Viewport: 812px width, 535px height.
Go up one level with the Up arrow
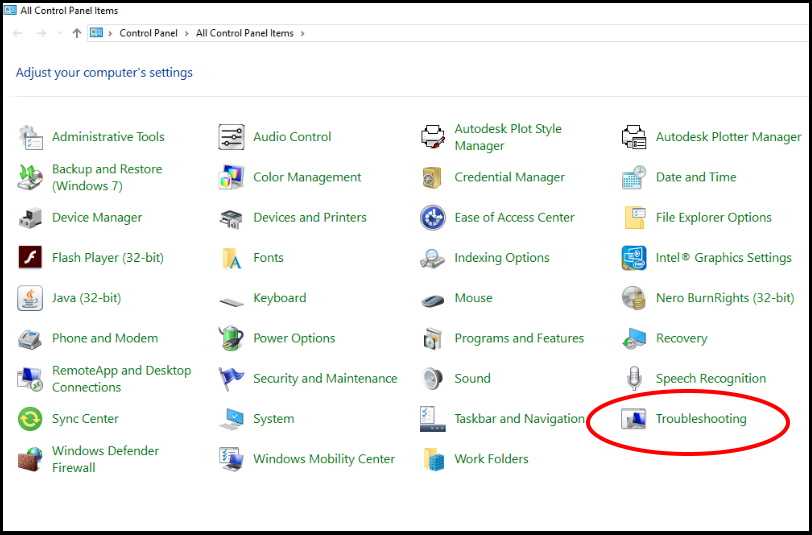click(77, 33)
